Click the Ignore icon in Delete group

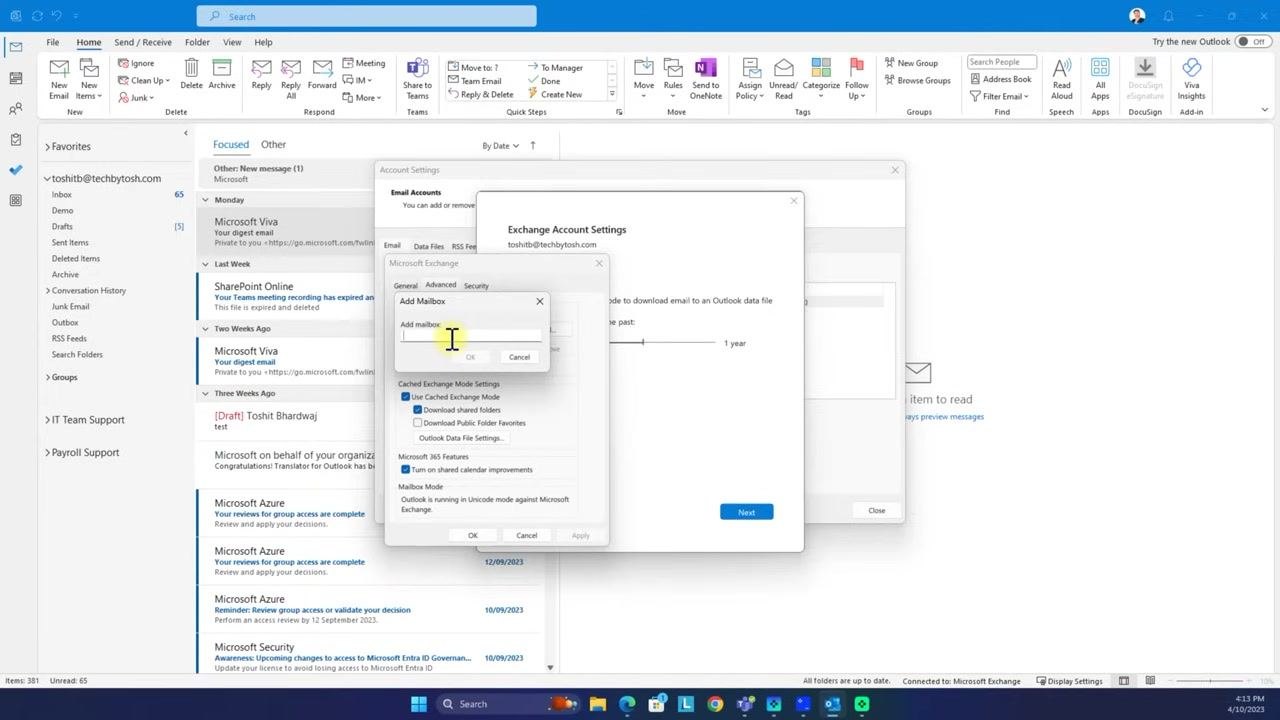[136, 63]
